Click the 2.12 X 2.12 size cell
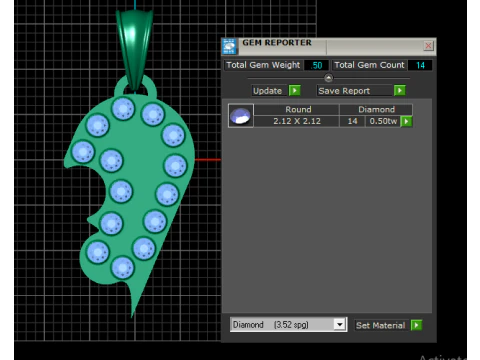The height and width of the screenshot is (360, 480). coord(297,121)
